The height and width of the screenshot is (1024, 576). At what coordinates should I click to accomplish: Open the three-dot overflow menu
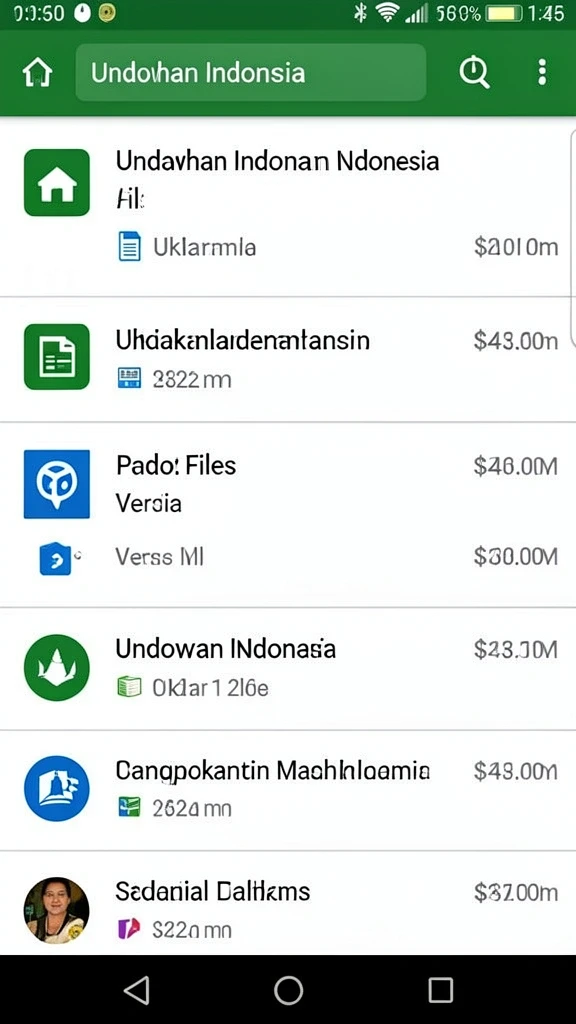[x=541, y=72]
